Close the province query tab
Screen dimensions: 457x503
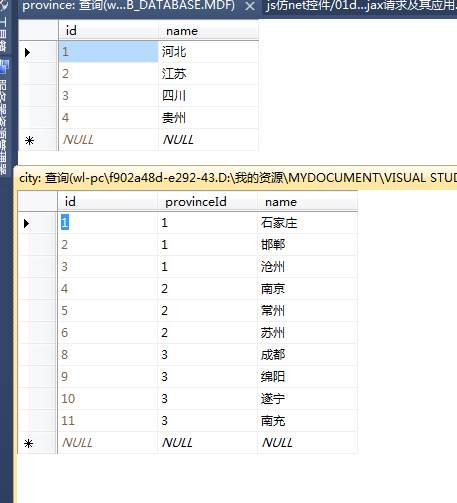click(250, 6)
